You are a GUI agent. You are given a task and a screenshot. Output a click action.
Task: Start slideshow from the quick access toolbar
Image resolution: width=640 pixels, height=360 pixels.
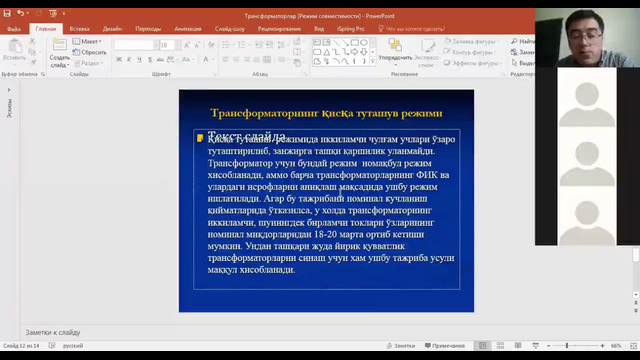53,13
